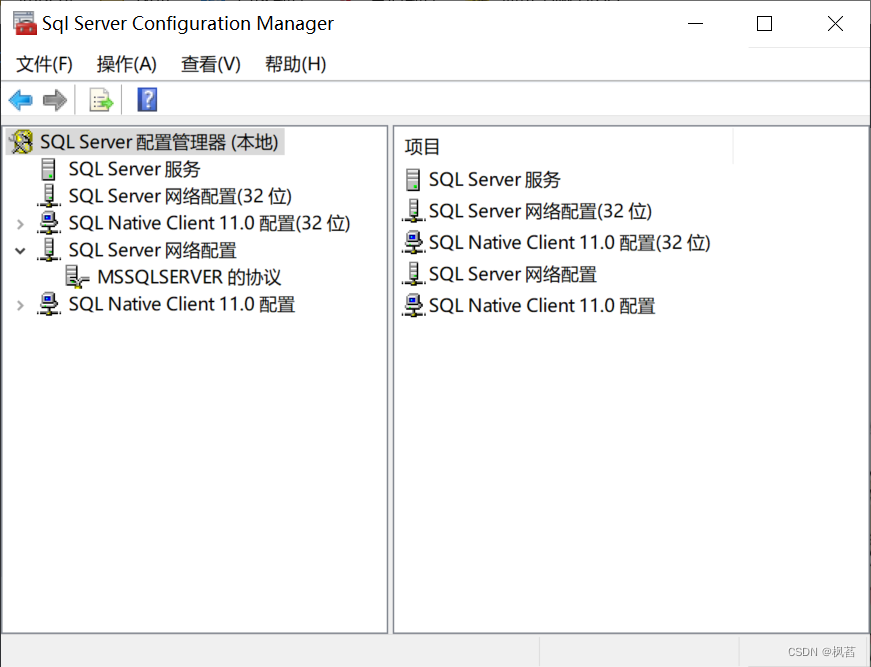
Task: Click the root SQL Server 配置管理器 tree icon
Action: [x=22, y=143]
